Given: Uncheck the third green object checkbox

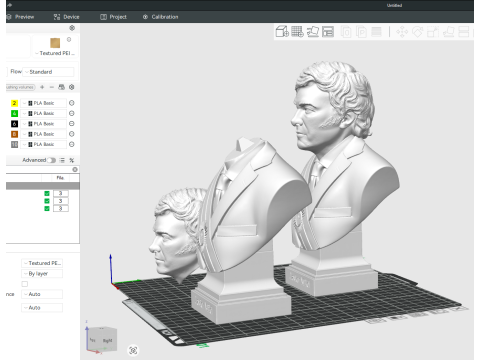Looking at the screenshot, I should (x=47, y=209).
